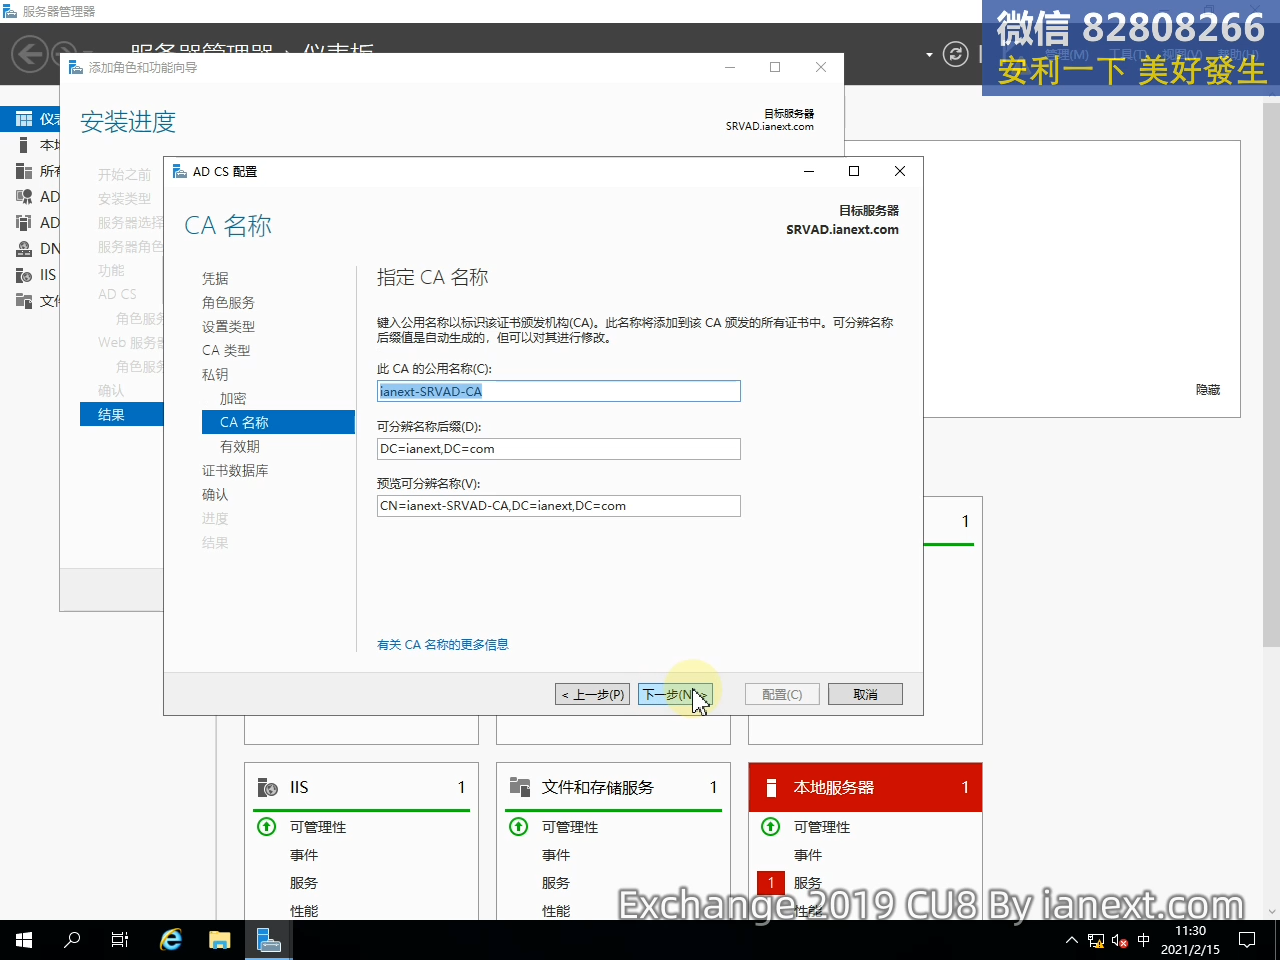This screenshot has height=960, width=1280.
Task: Click the Server Manager taskbar icon
Action: point(269,940)
